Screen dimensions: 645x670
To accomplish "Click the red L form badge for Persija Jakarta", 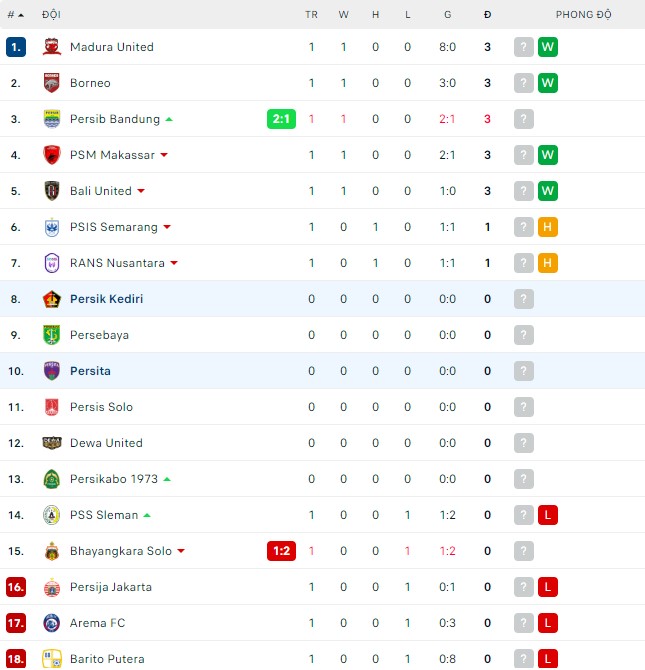I will pyautogui.click(x=547, y=587).
